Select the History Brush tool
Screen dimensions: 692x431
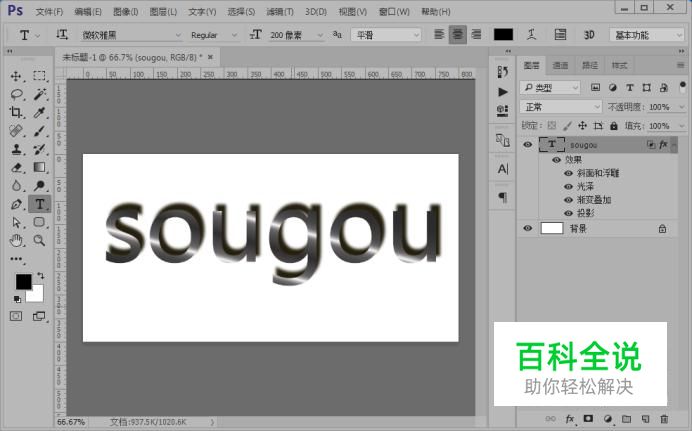point(39,149)
